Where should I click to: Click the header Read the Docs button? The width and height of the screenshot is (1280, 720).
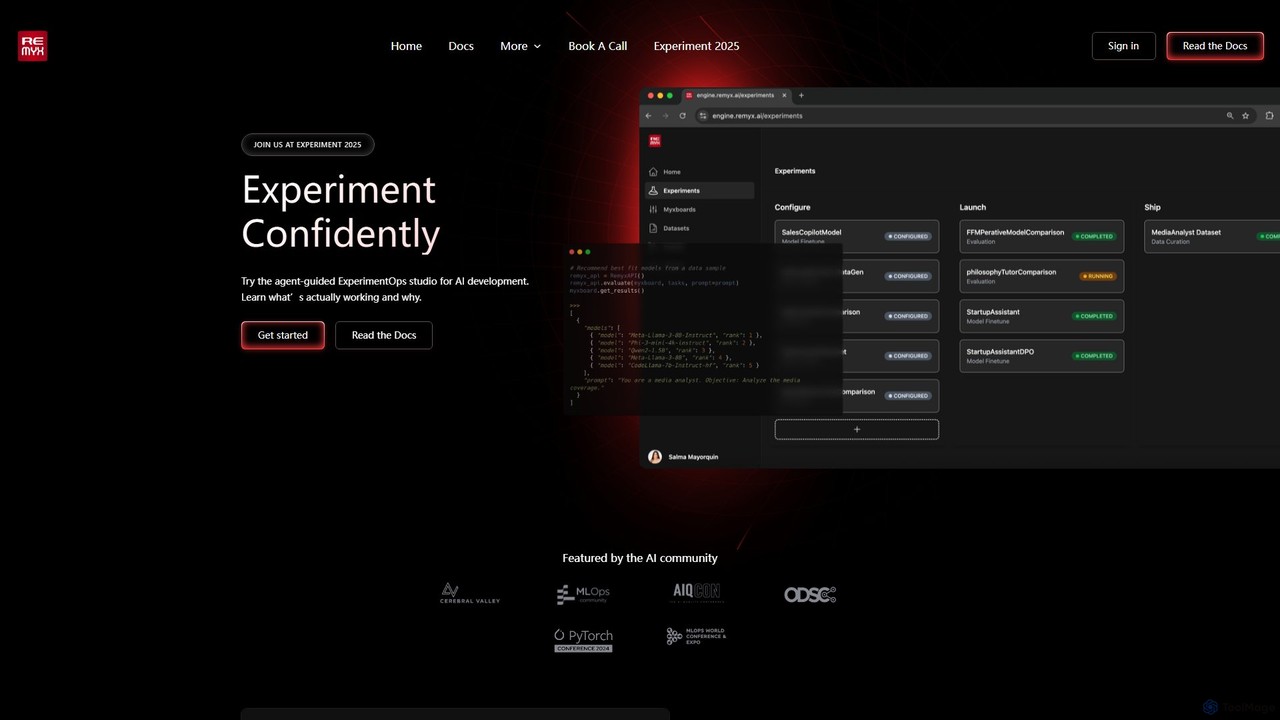click(1215, 46)
